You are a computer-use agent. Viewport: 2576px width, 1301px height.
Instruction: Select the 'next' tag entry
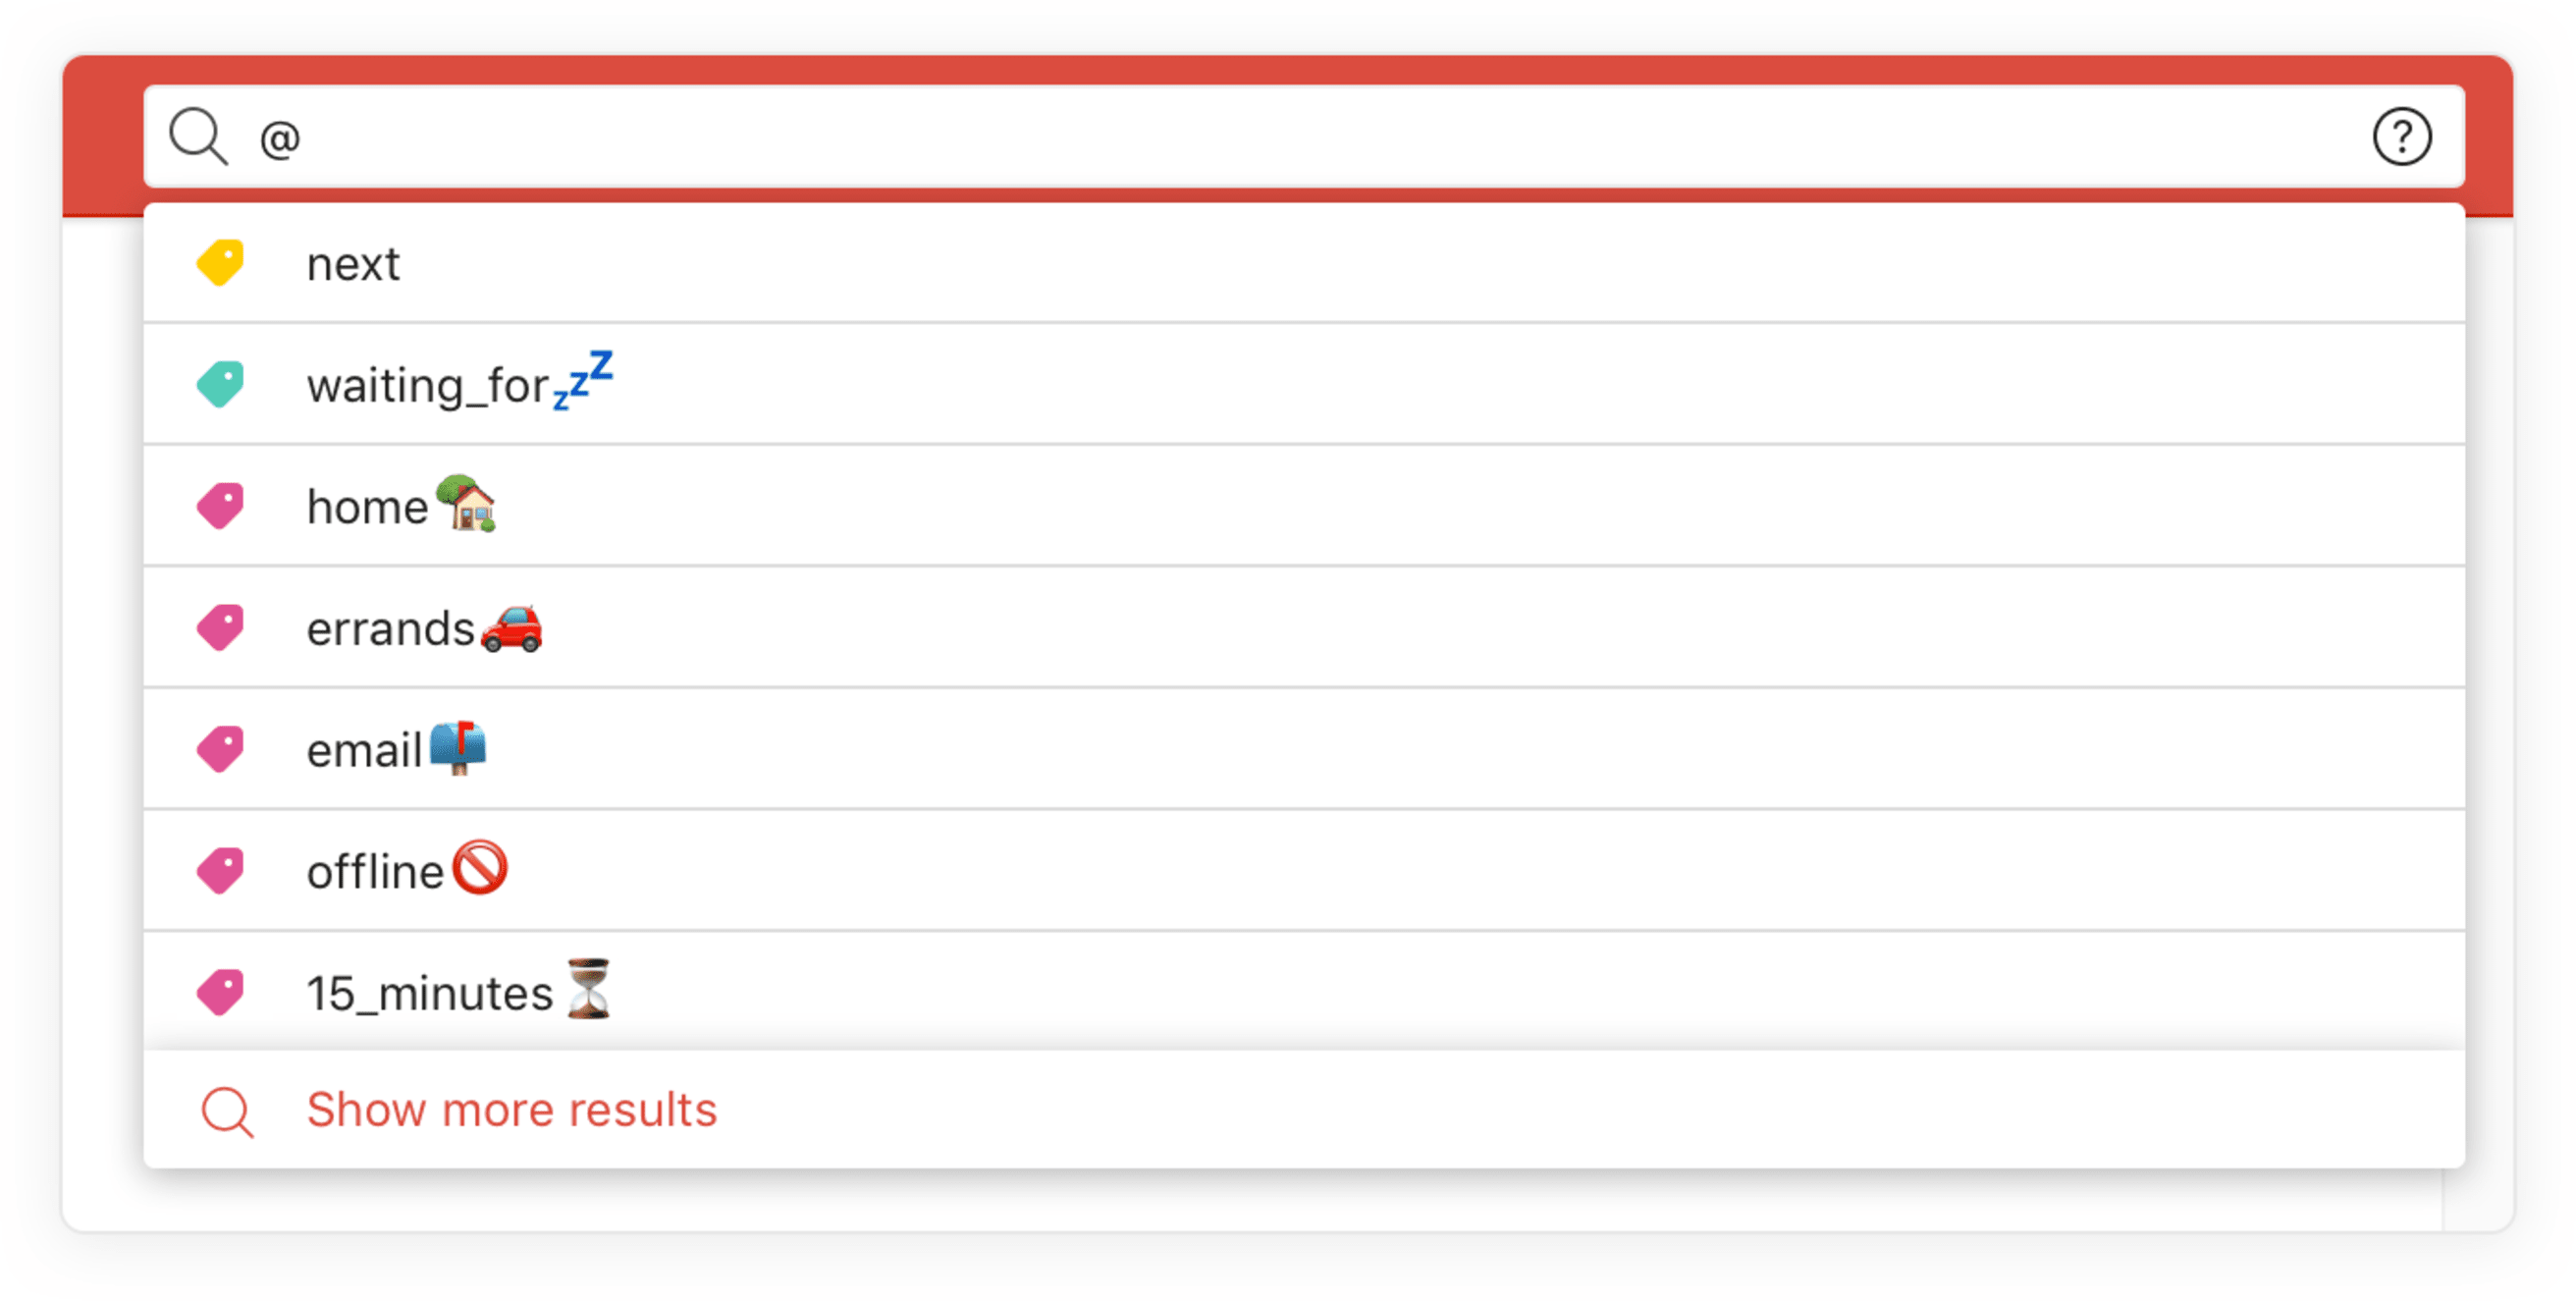[x=1287, y=260]
